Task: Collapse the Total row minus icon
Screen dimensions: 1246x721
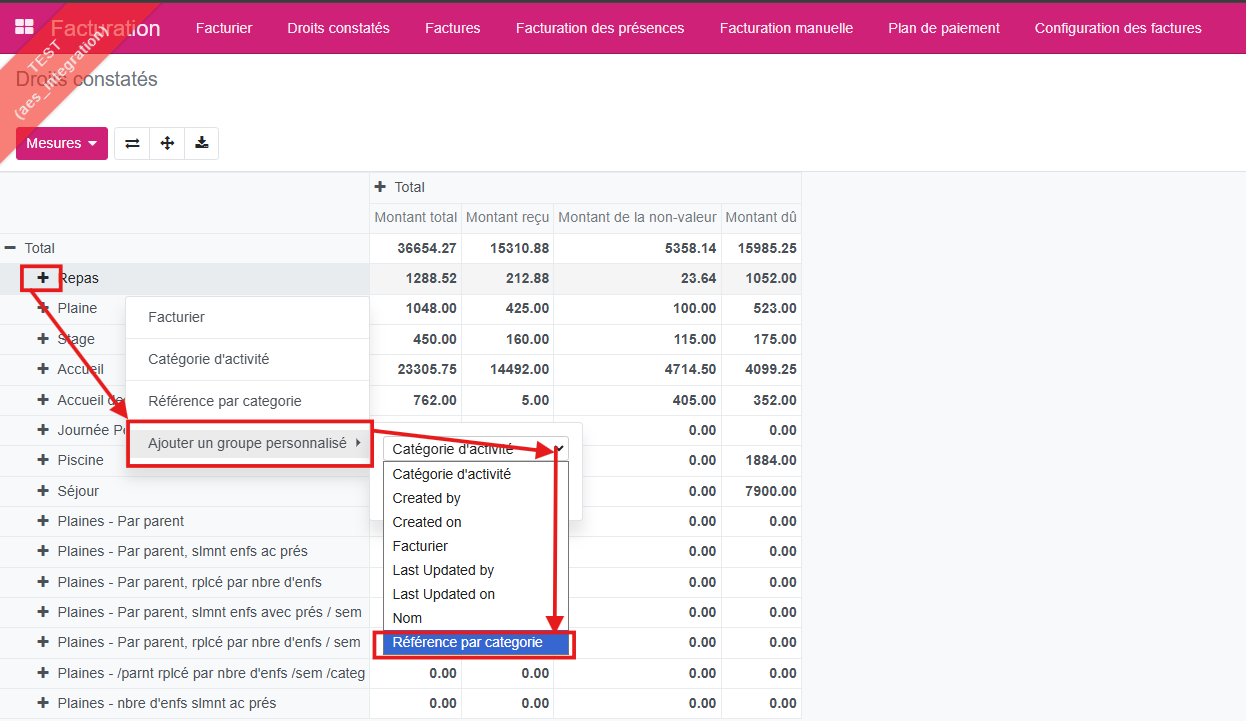Action: point(11,248)
